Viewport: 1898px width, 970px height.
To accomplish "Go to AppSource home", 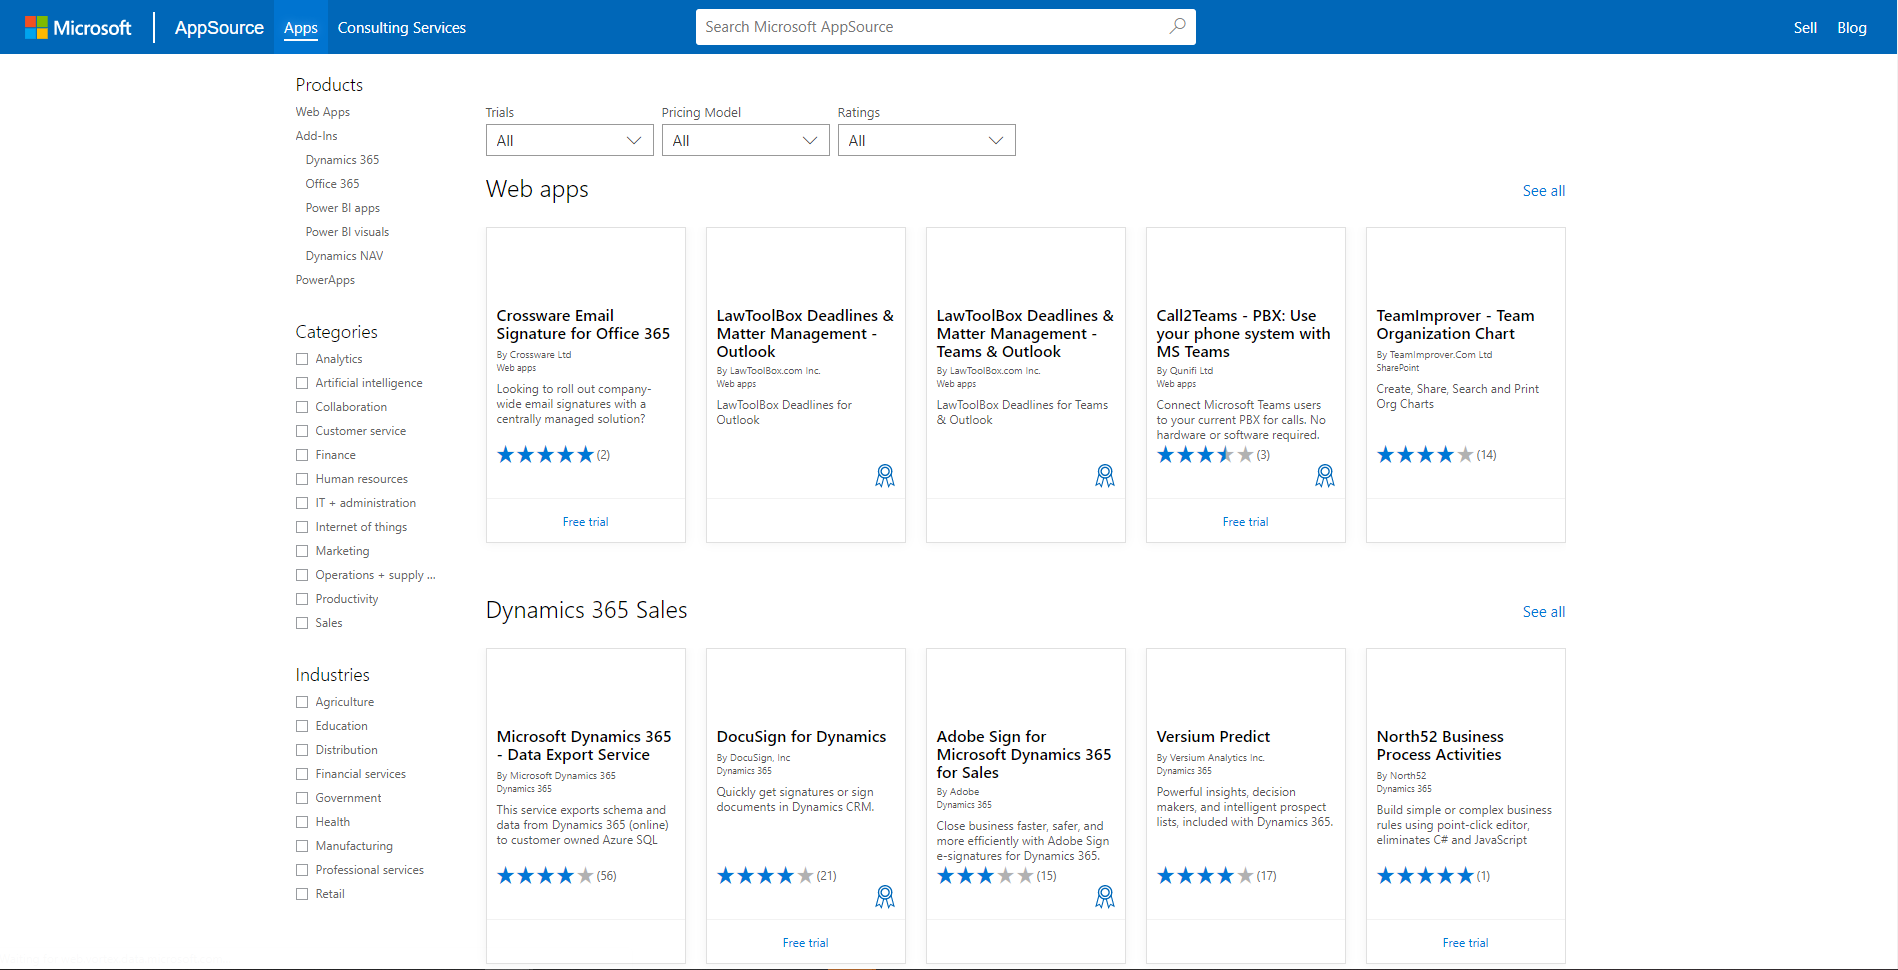I will pos(219,28).
